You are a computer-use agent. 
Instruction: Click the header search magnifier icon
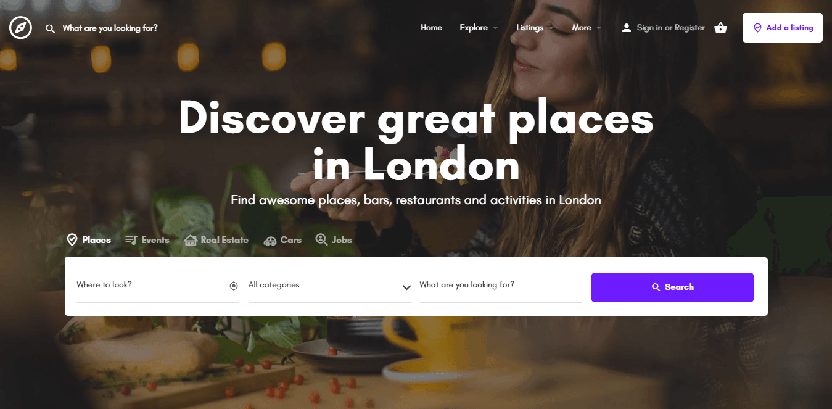[x=50, y=29]
